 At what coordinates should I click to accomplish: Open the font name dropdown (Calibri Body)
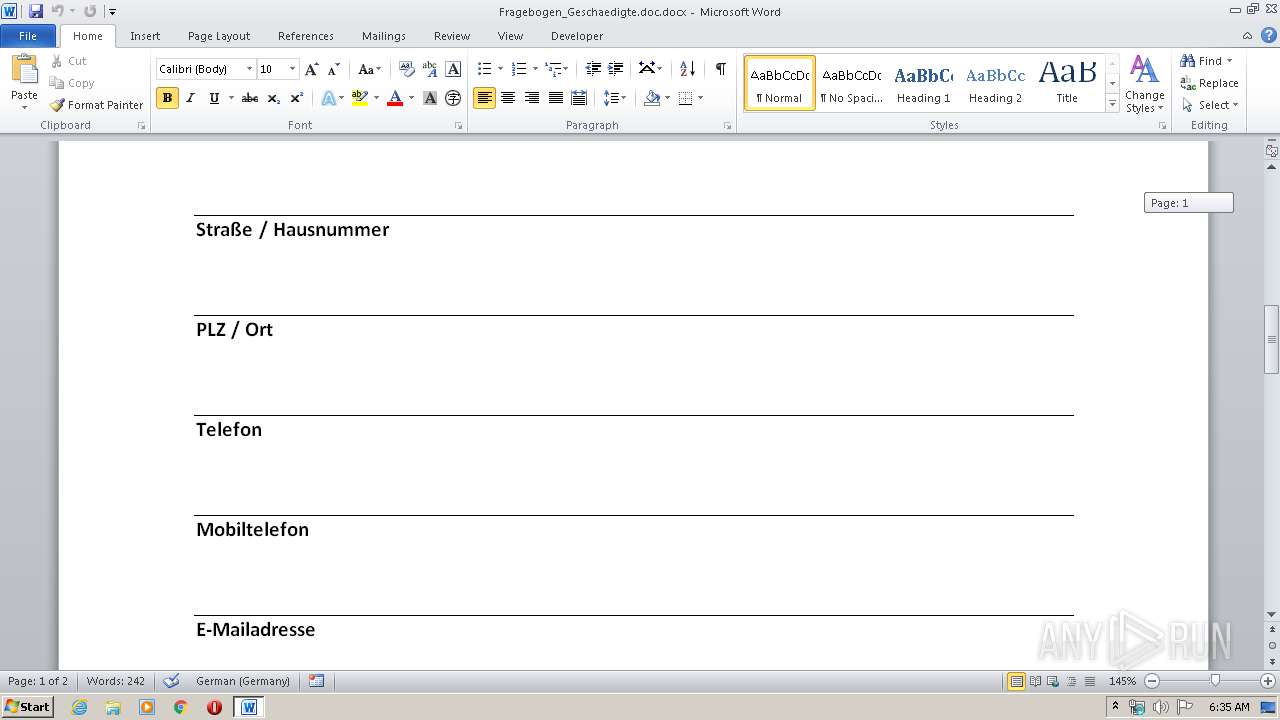[x=249, y=69]
